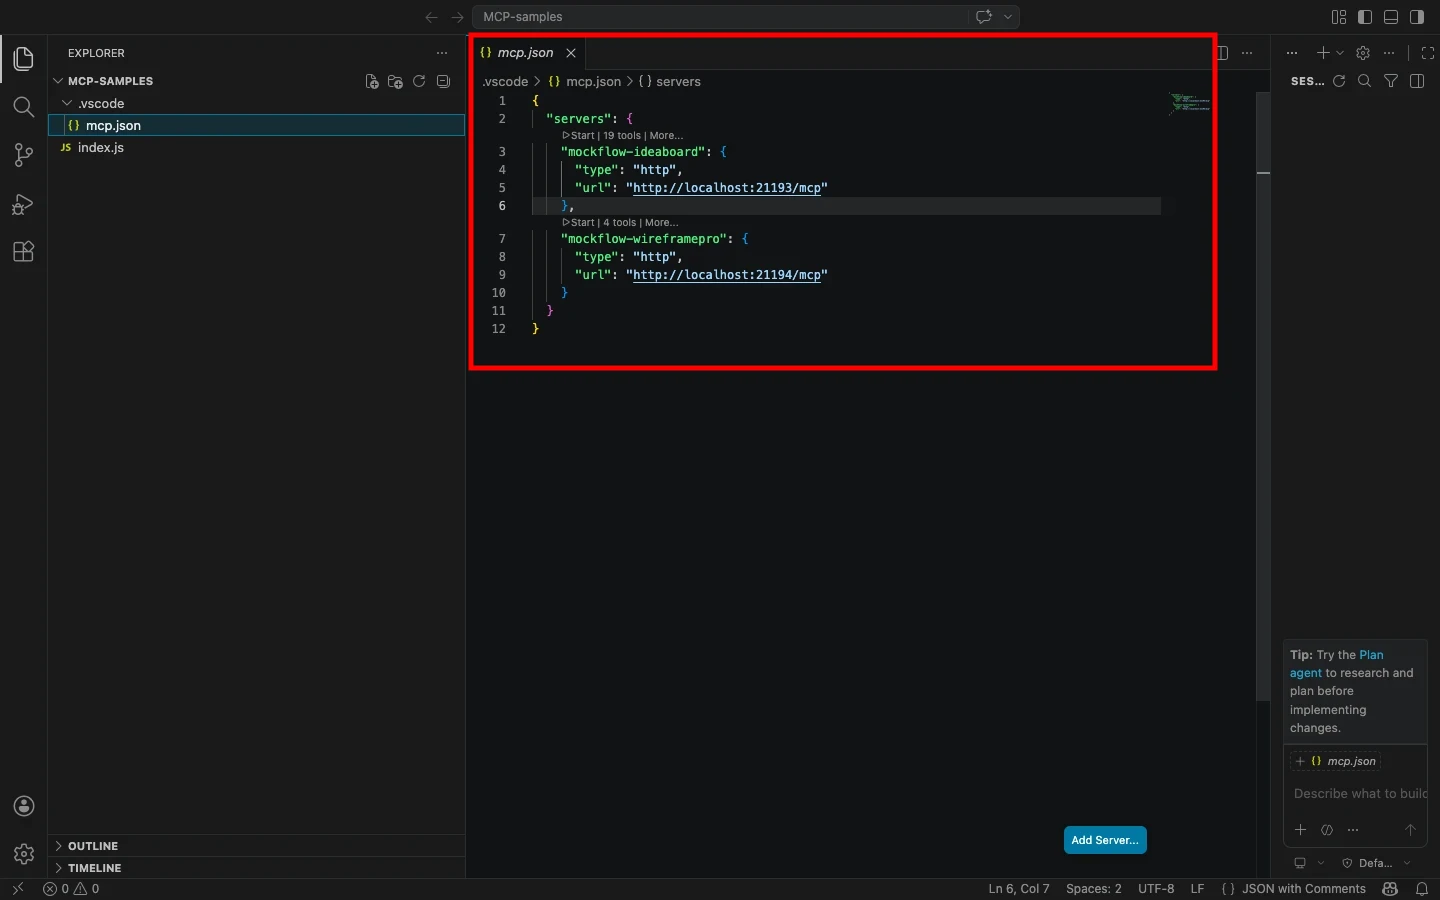1440x900 pixels.
Task: Click Ln 6, Col 7 in status bar
Action: (x=1019, y=889)
